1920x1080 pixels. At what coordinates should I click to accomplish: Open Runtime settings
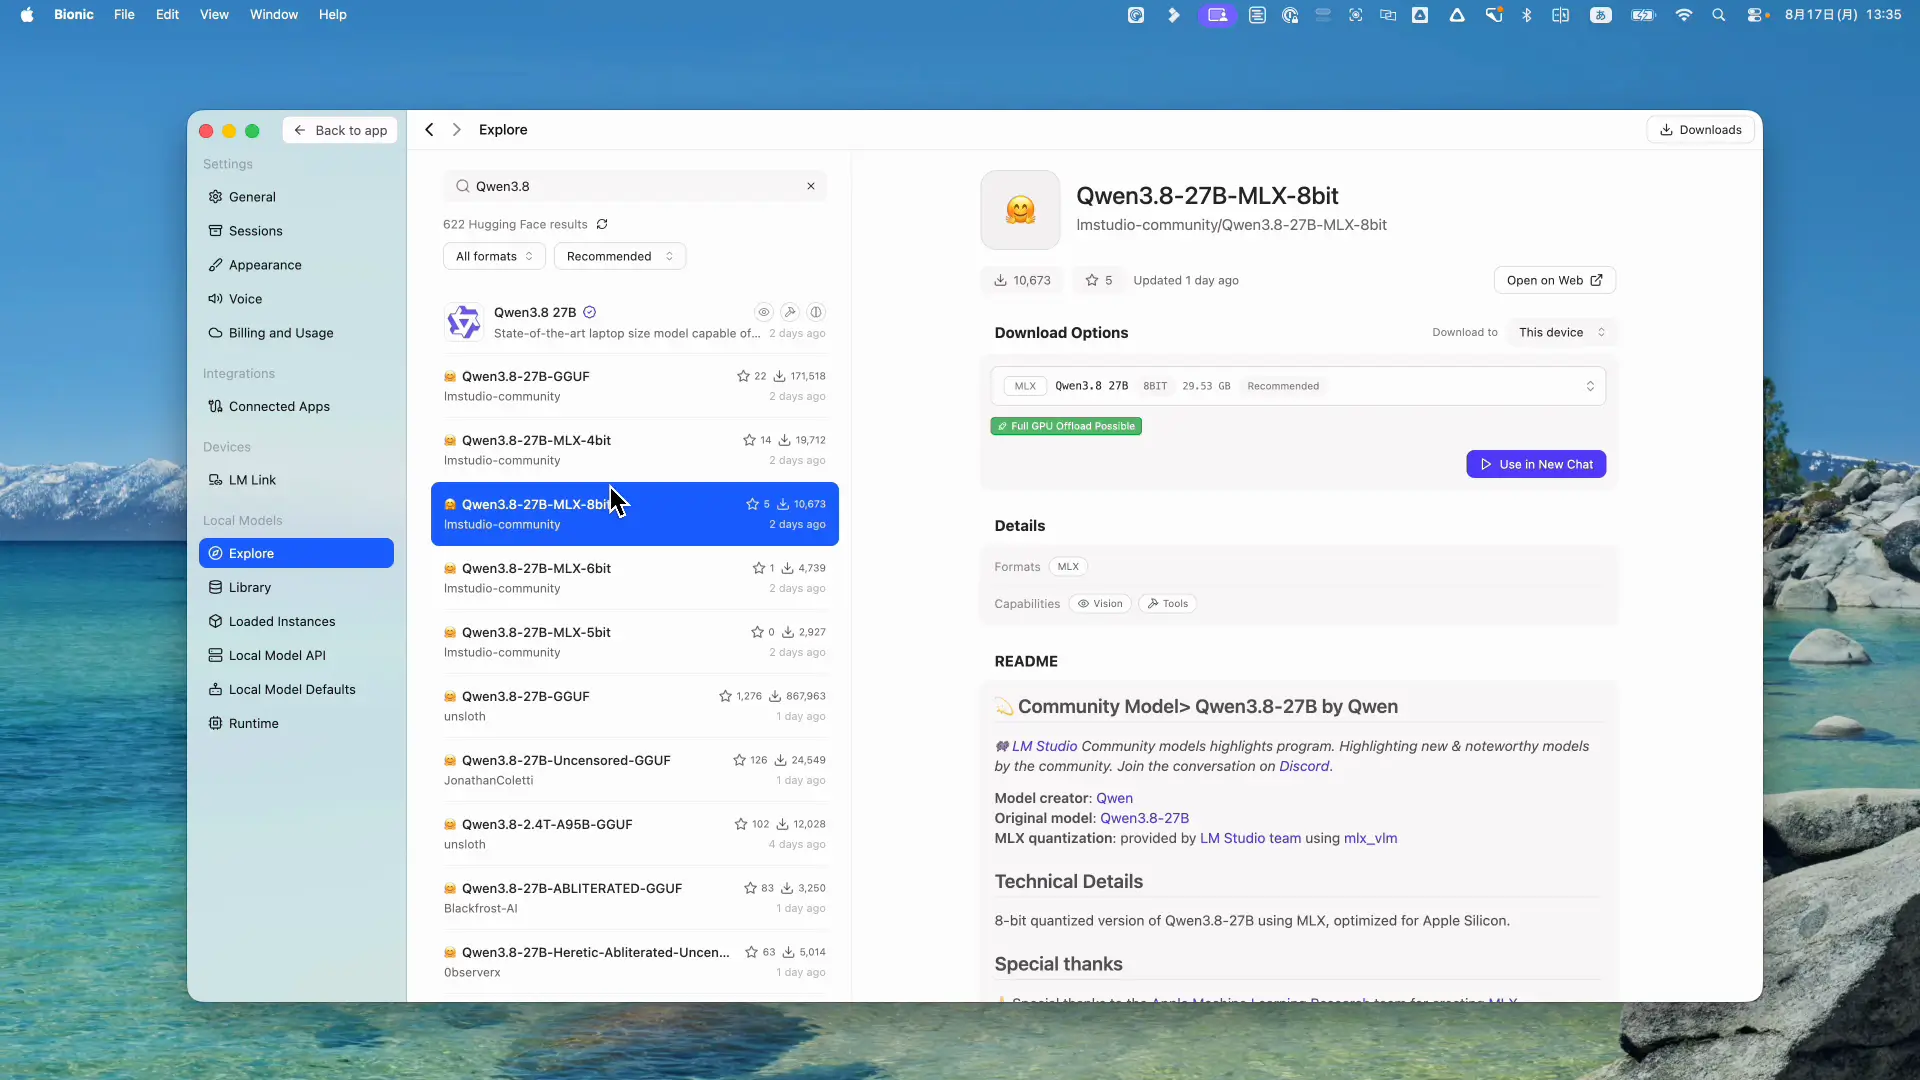pyautogui.click(x=296, y=723)
